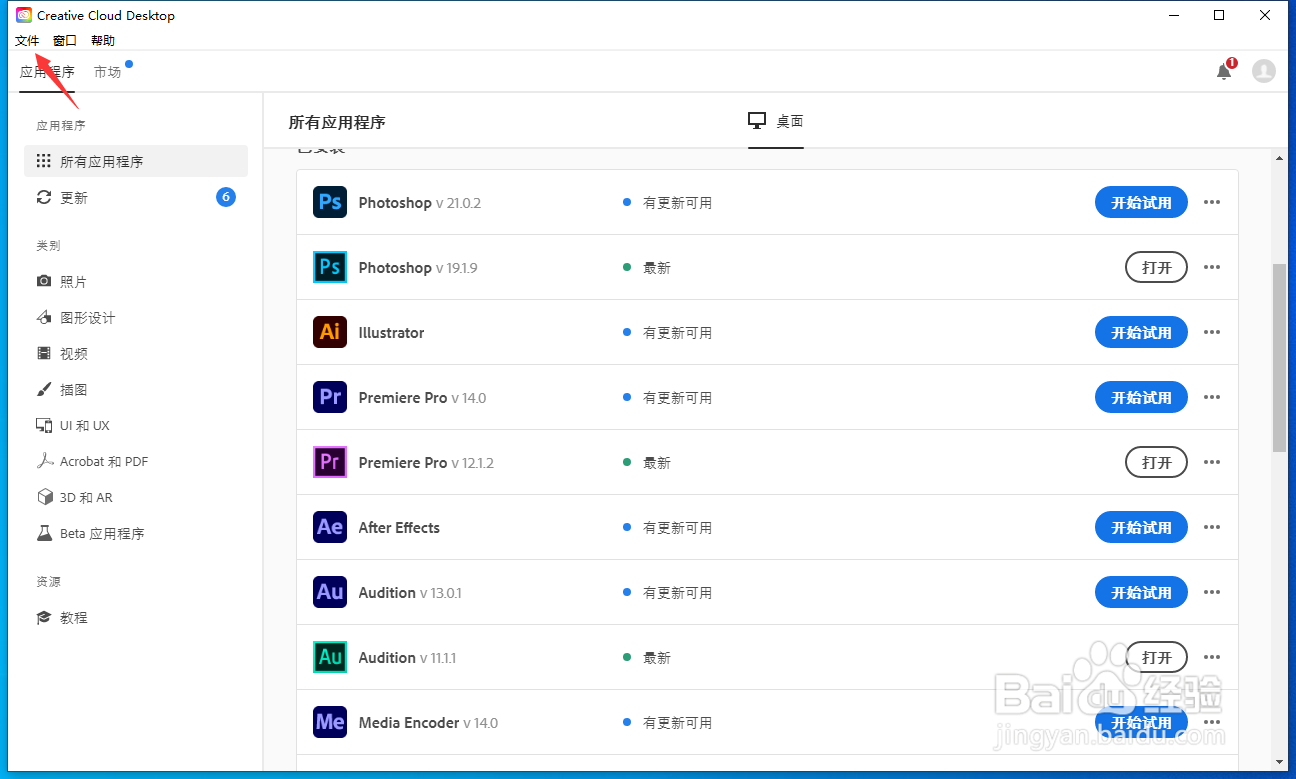Click the scrollbar down arrow
1296x779 pixels.
click(1279, 762)
